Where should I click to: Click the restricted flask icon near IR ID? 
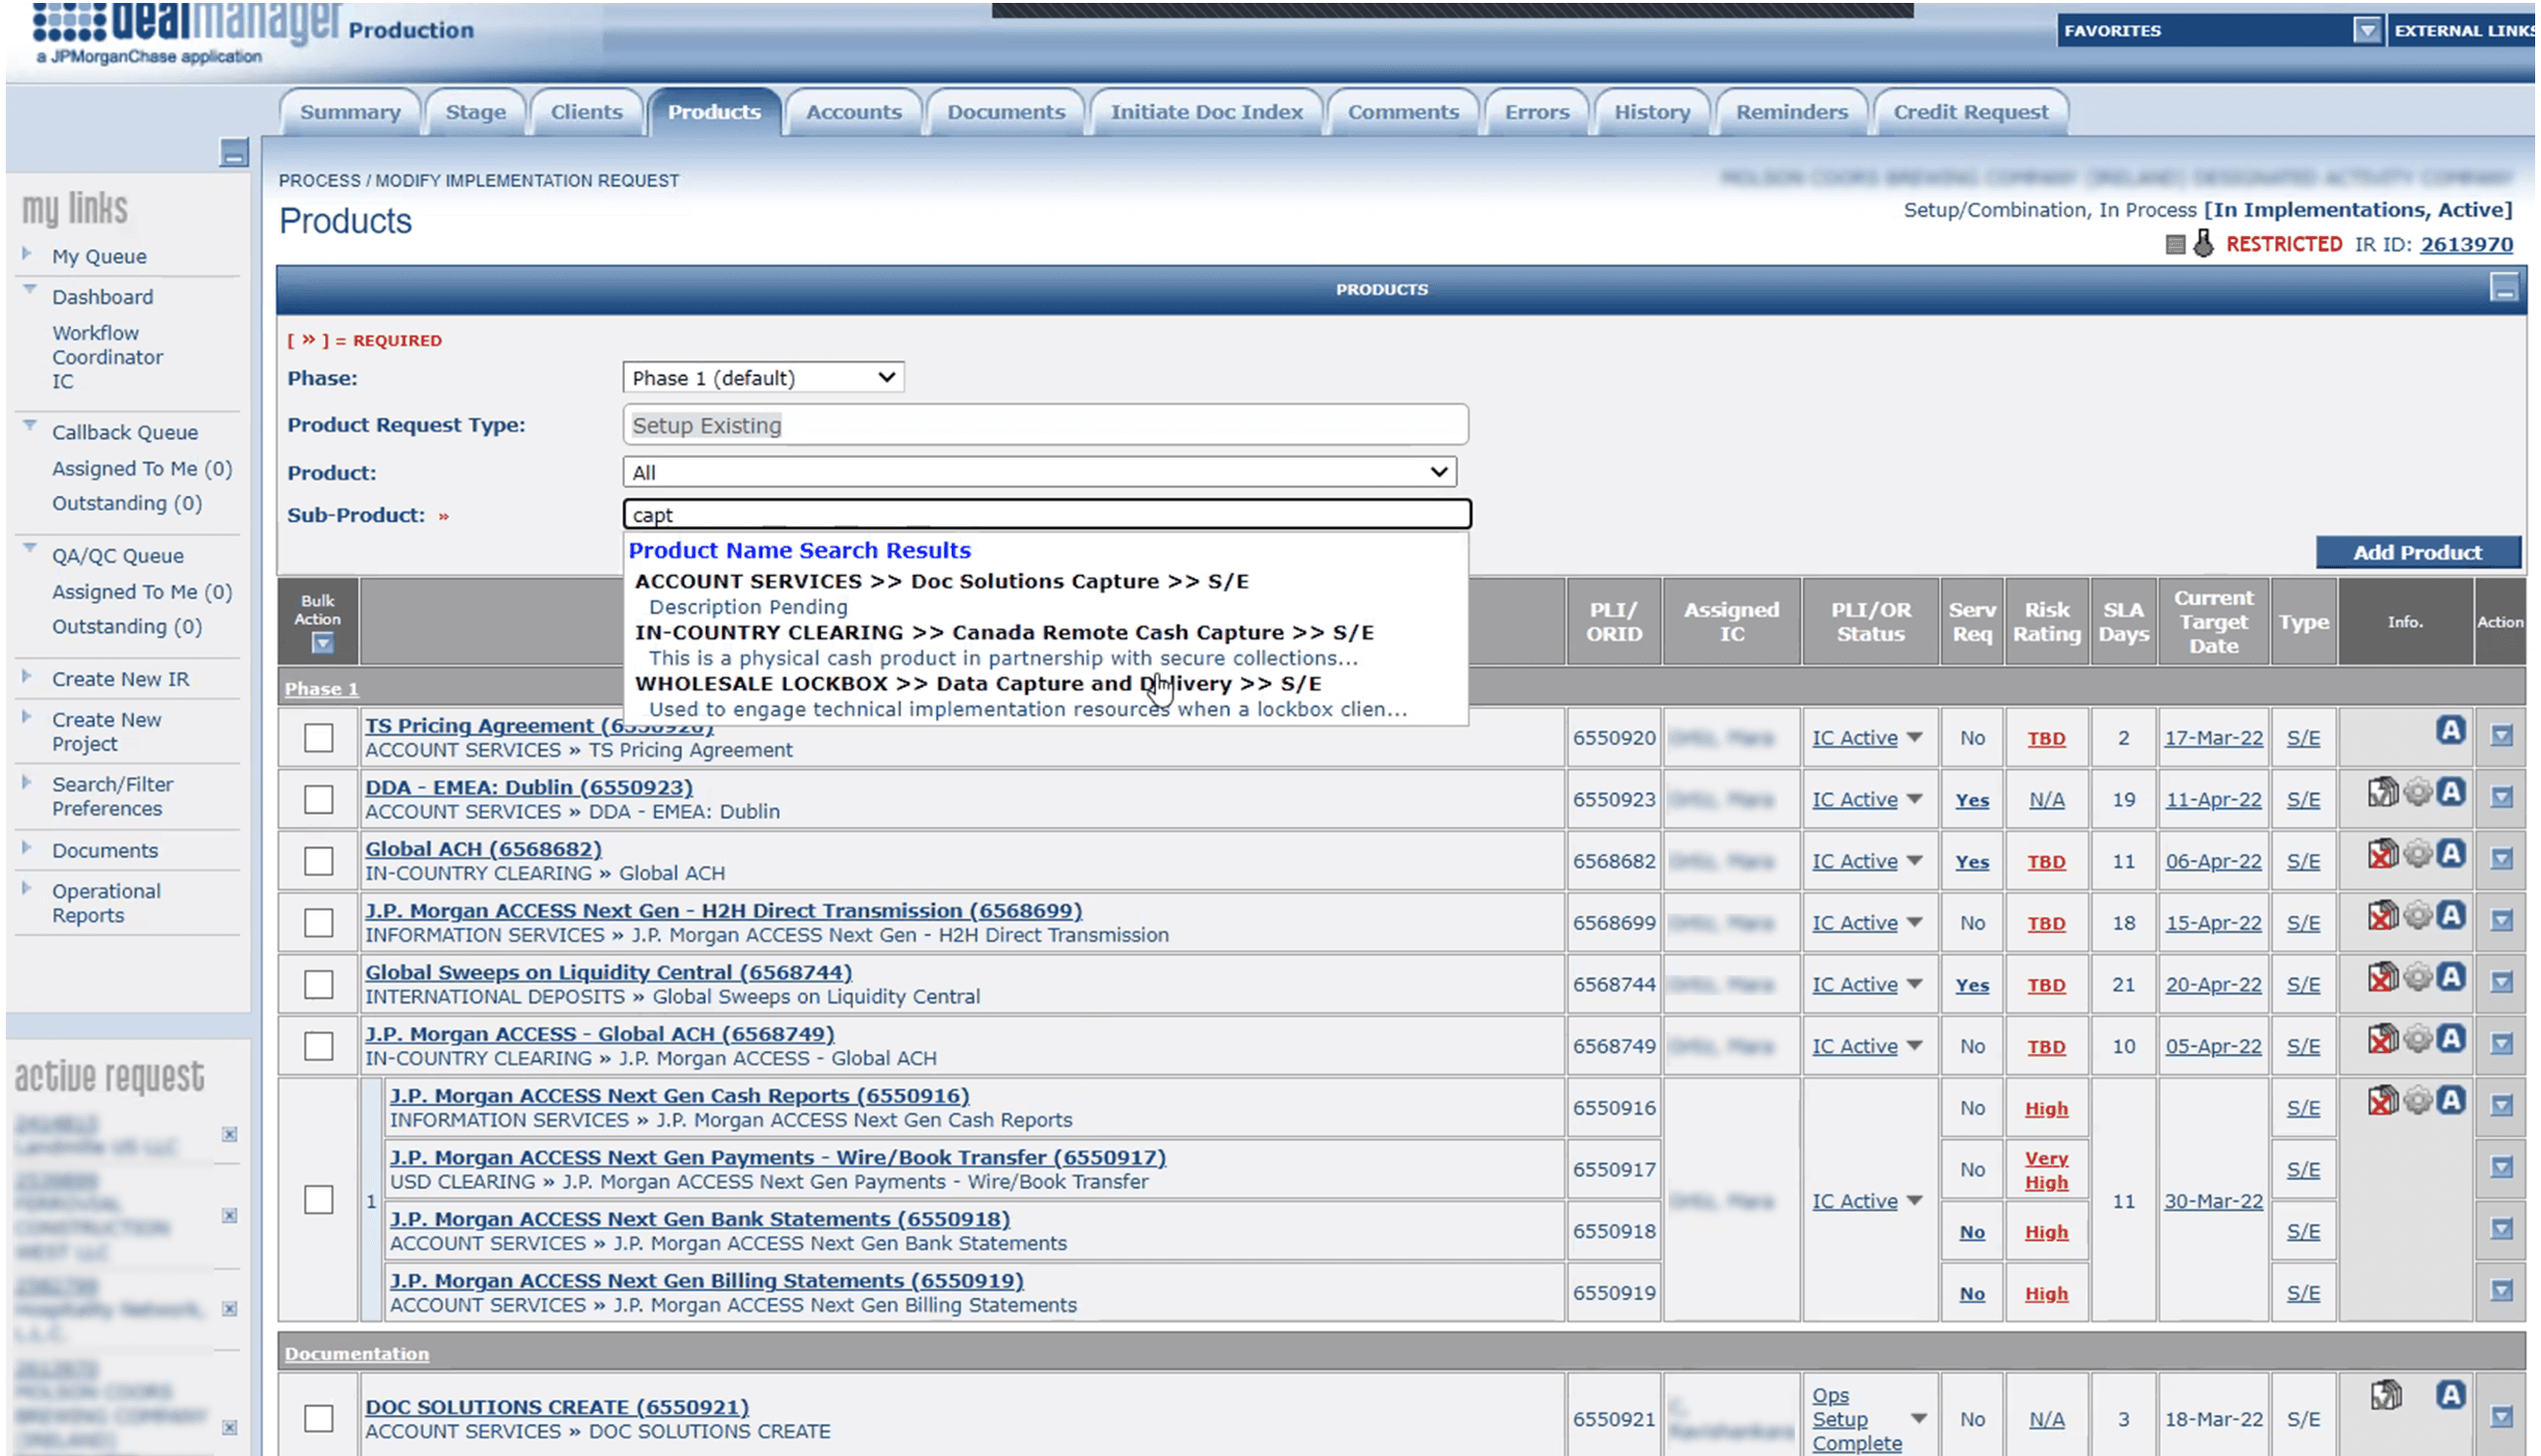tap(2203, 244)
